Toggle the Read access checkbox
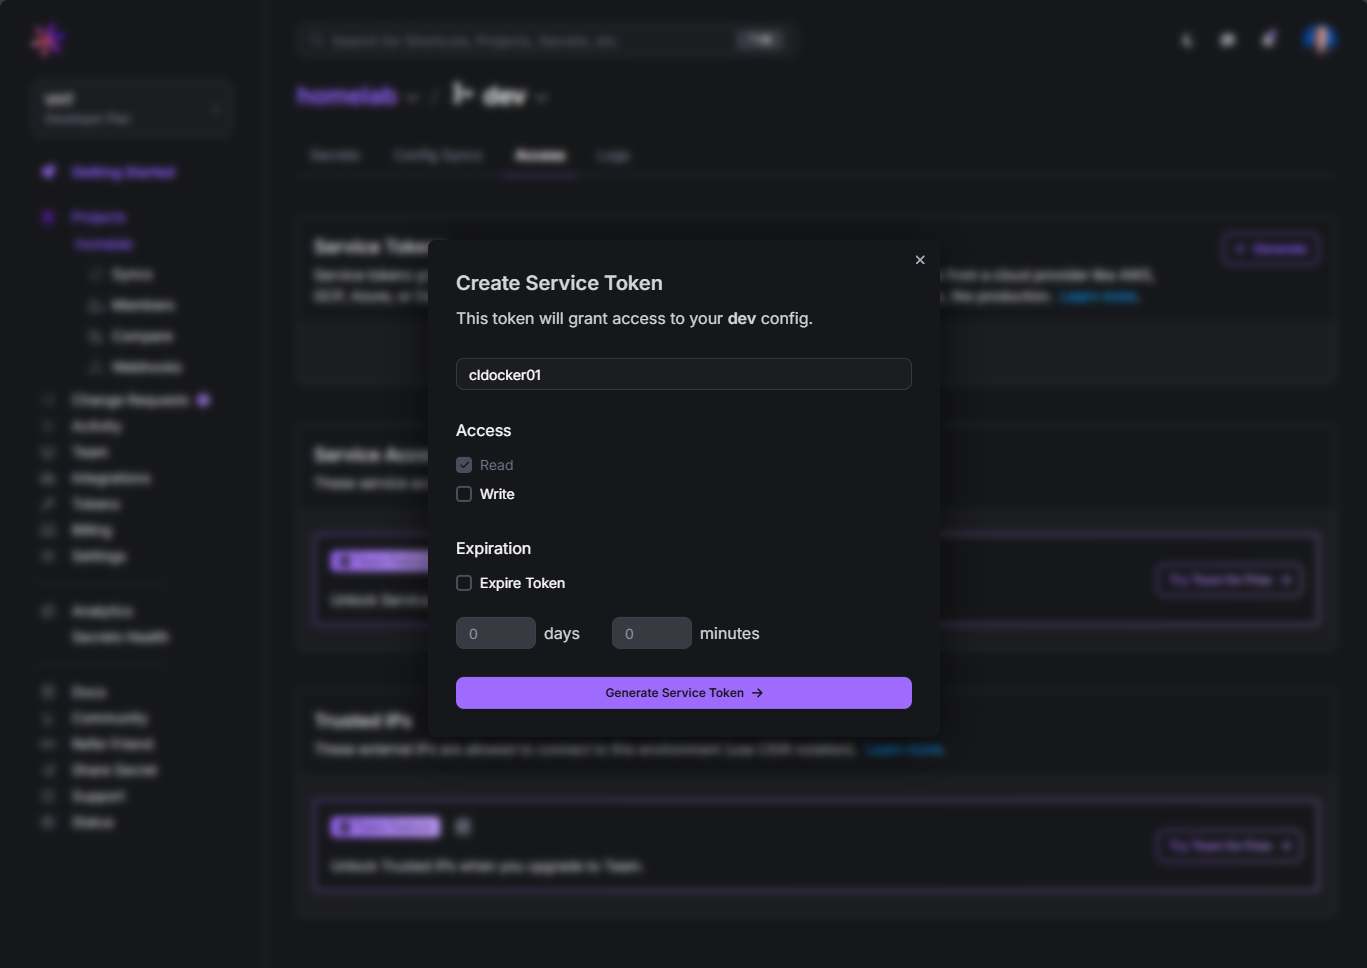The width and height of the screenshot is (1367, 968). (x=464, y=465)
